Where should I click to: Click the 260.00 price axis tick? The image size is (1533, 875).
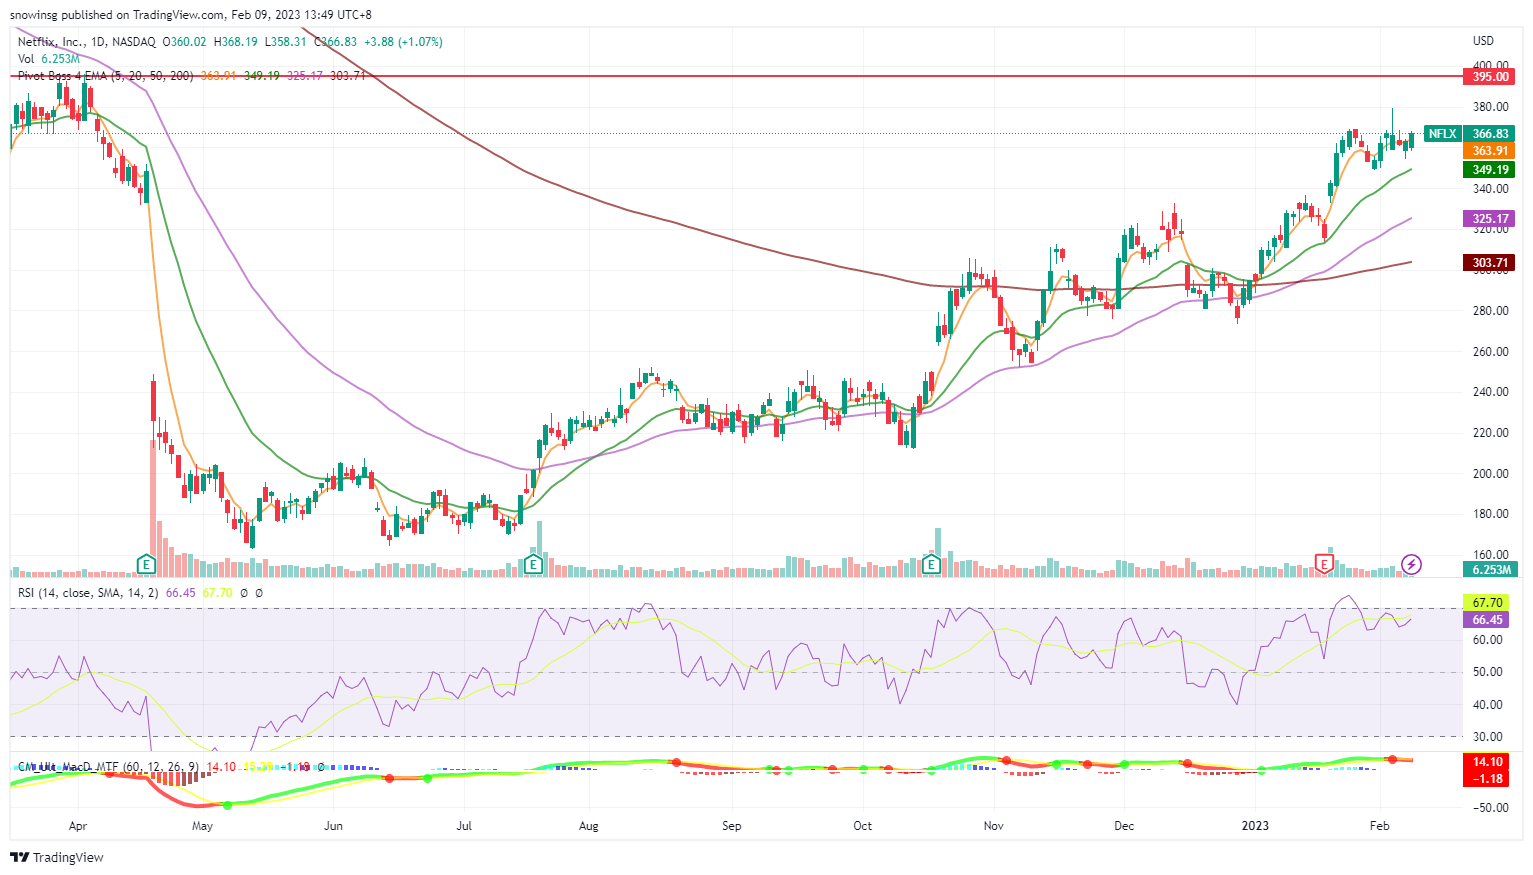click(1490, 352)
